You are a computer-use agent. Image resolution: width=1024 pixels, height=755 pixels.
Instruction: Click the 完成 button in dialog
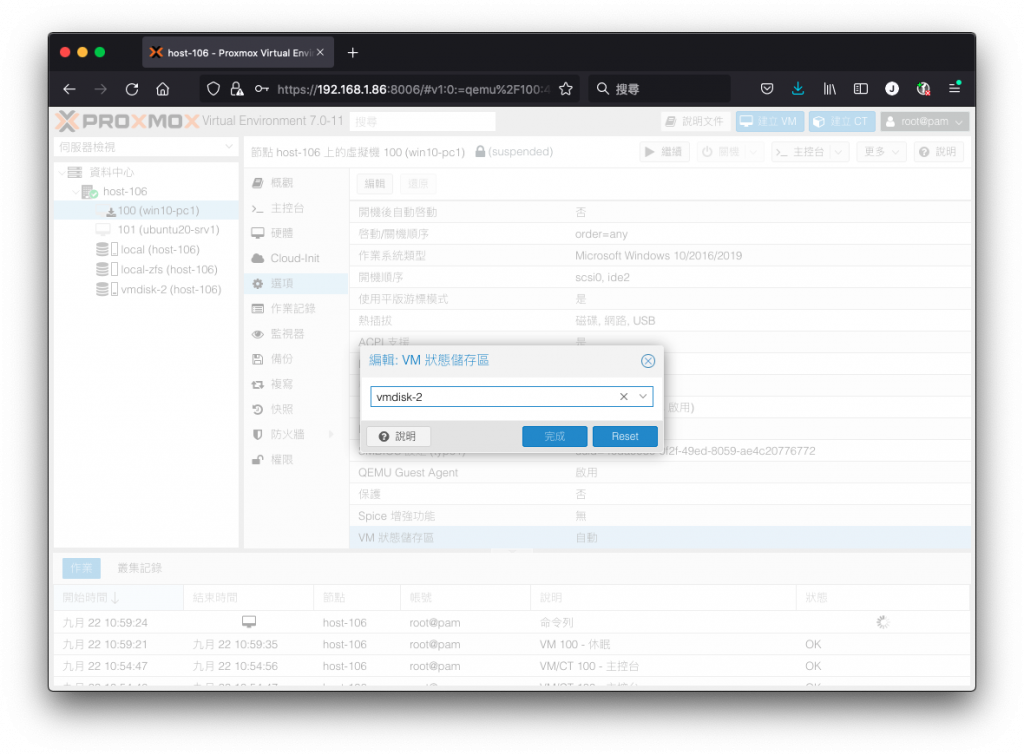click(554, 436)
